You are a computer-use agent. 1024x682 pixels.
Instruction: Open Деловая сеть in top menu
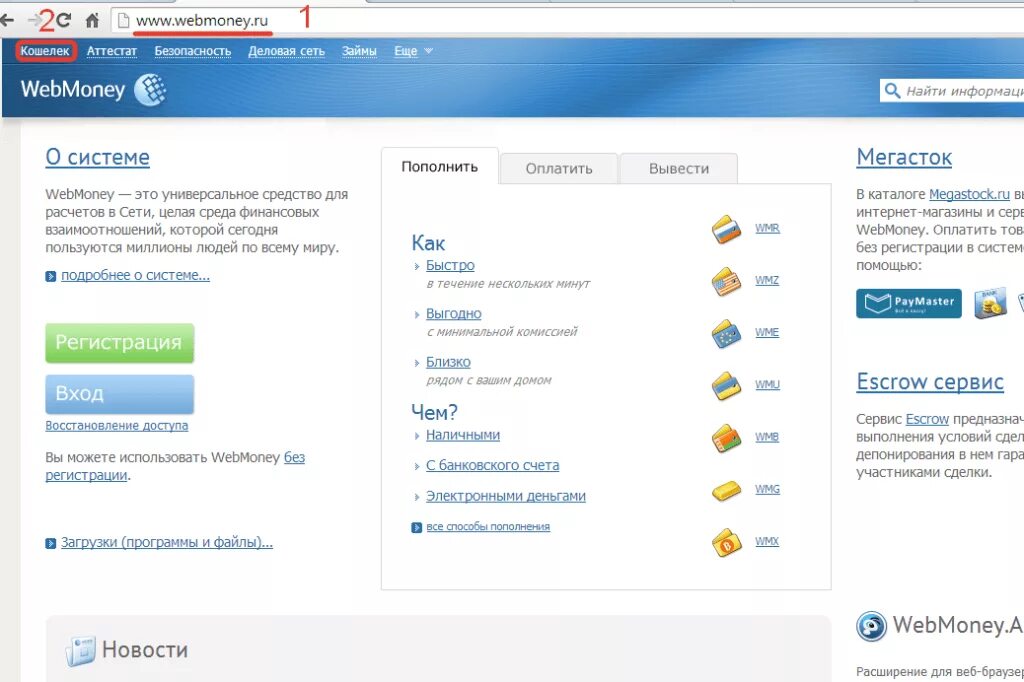point(286,51)
